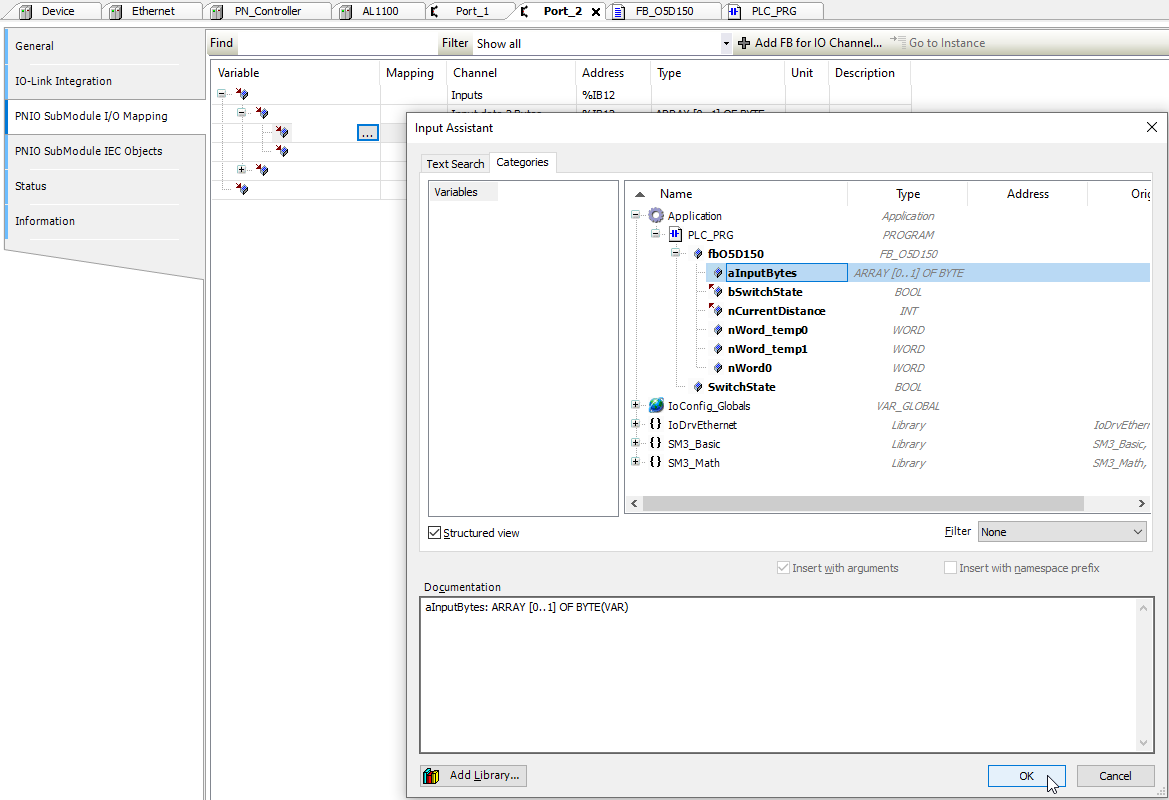Click the Application globe icon in the tree
This screenshot has width=1169, height=800.
(655, 215)
